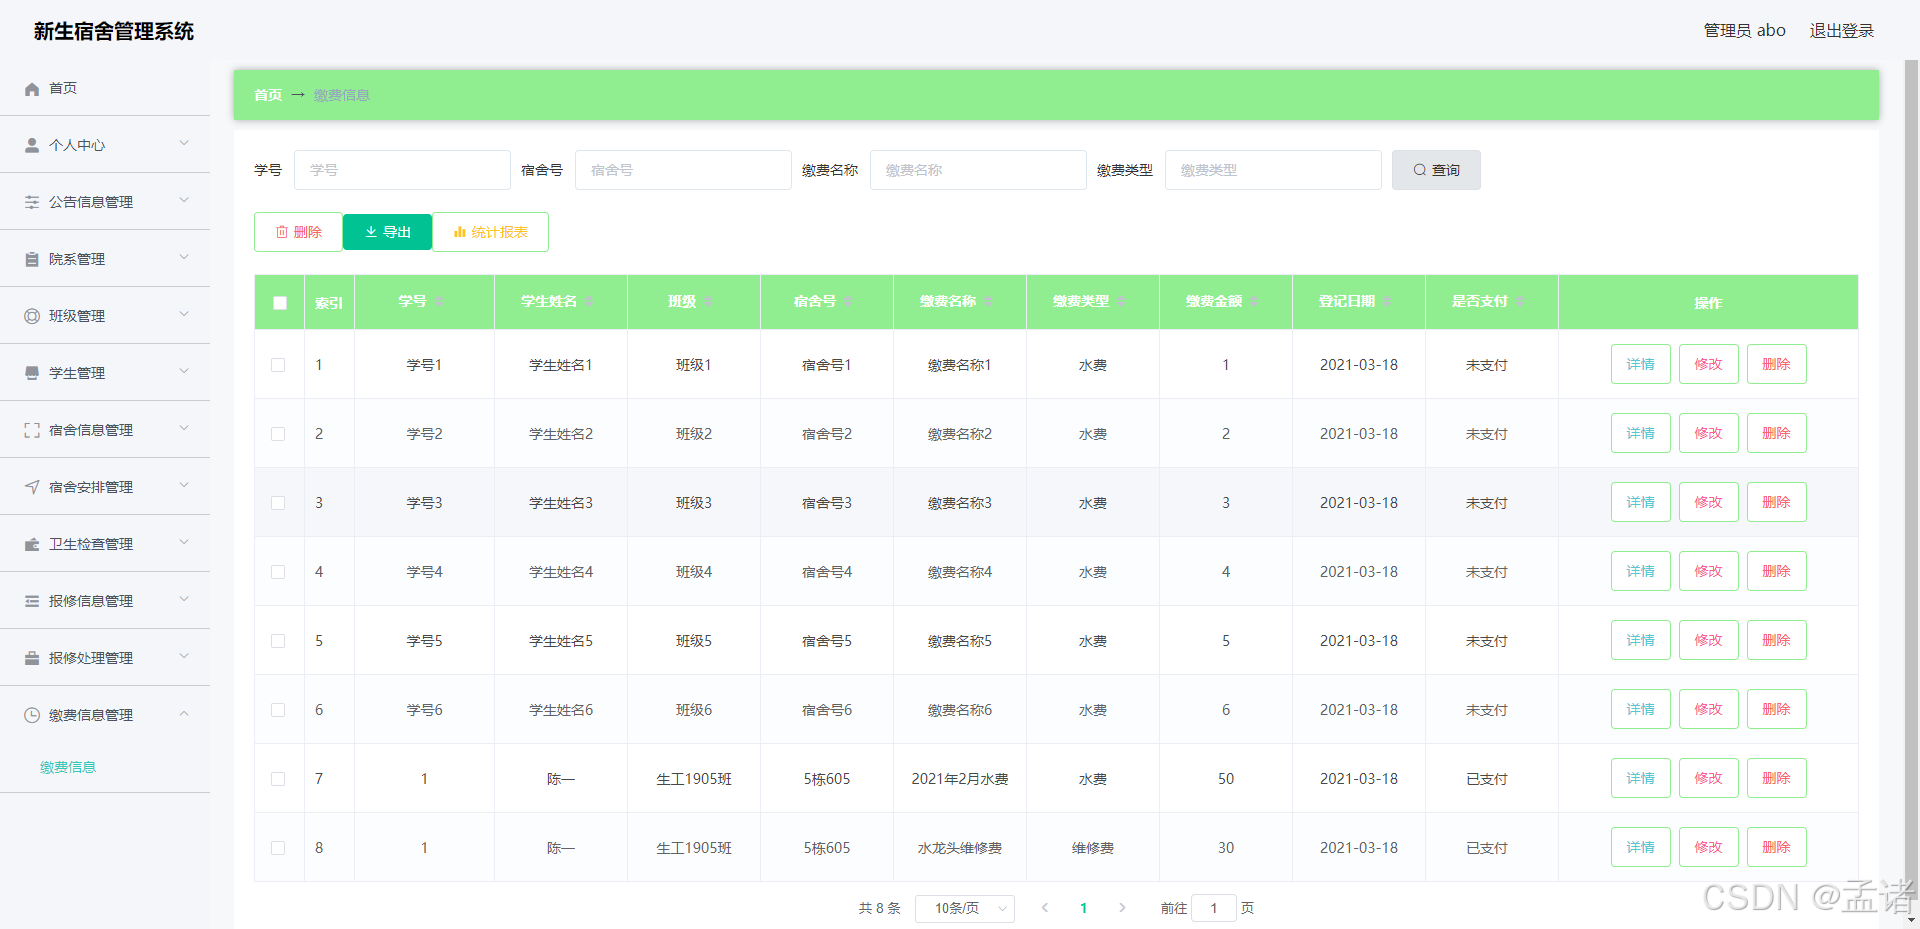Go to next page arrow in pagination

point(1122,908)
